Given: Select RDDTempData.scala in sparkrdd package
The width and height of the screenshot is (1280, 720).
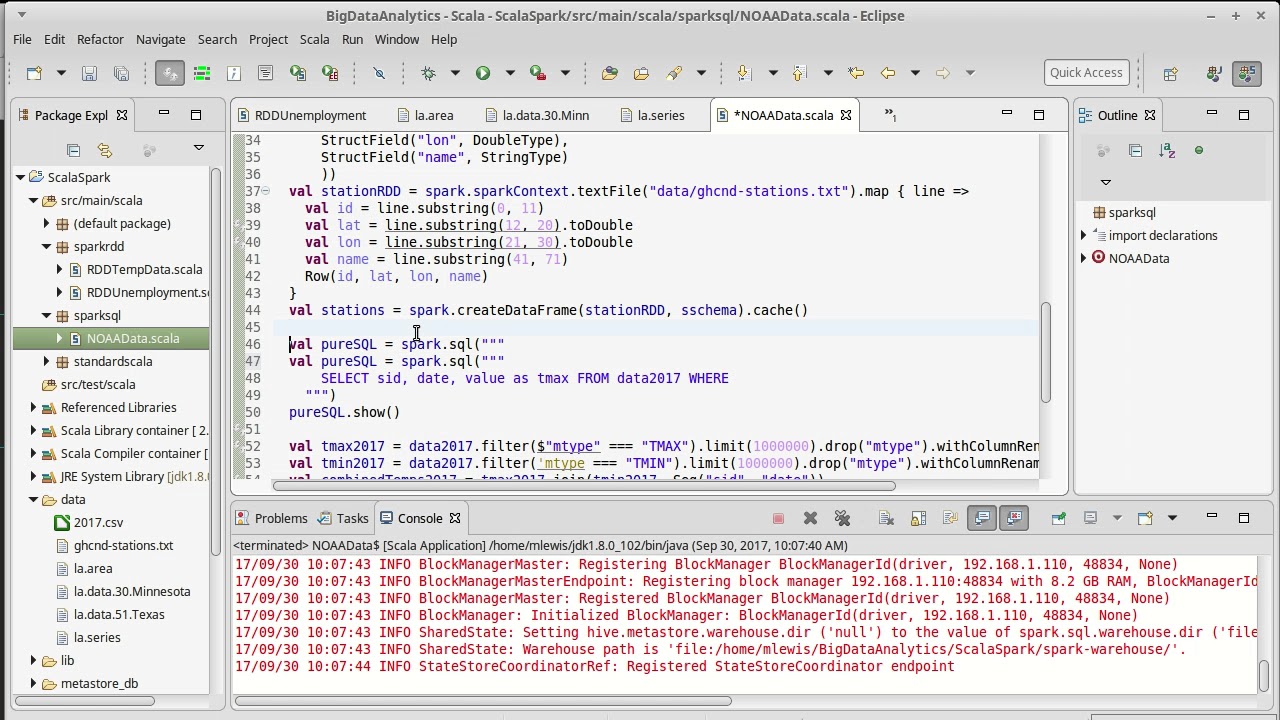Looking at the screenshot, I should click(144, 269).
